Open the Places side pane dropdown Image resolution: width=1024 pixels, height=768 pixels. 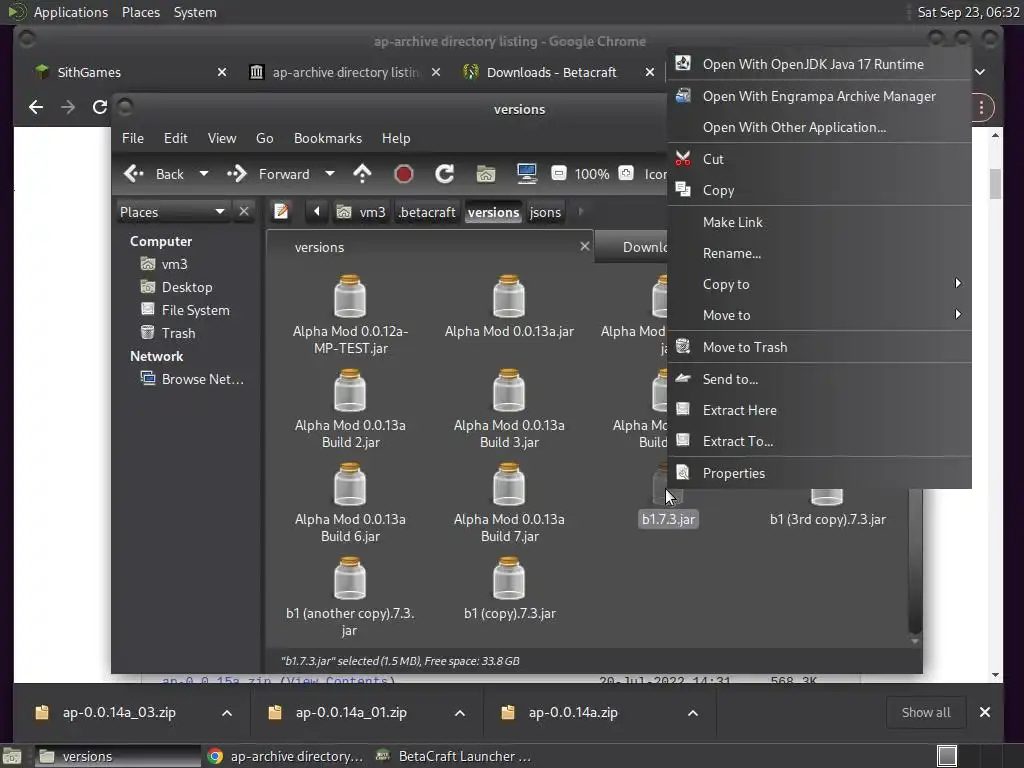tap(172, 212)
